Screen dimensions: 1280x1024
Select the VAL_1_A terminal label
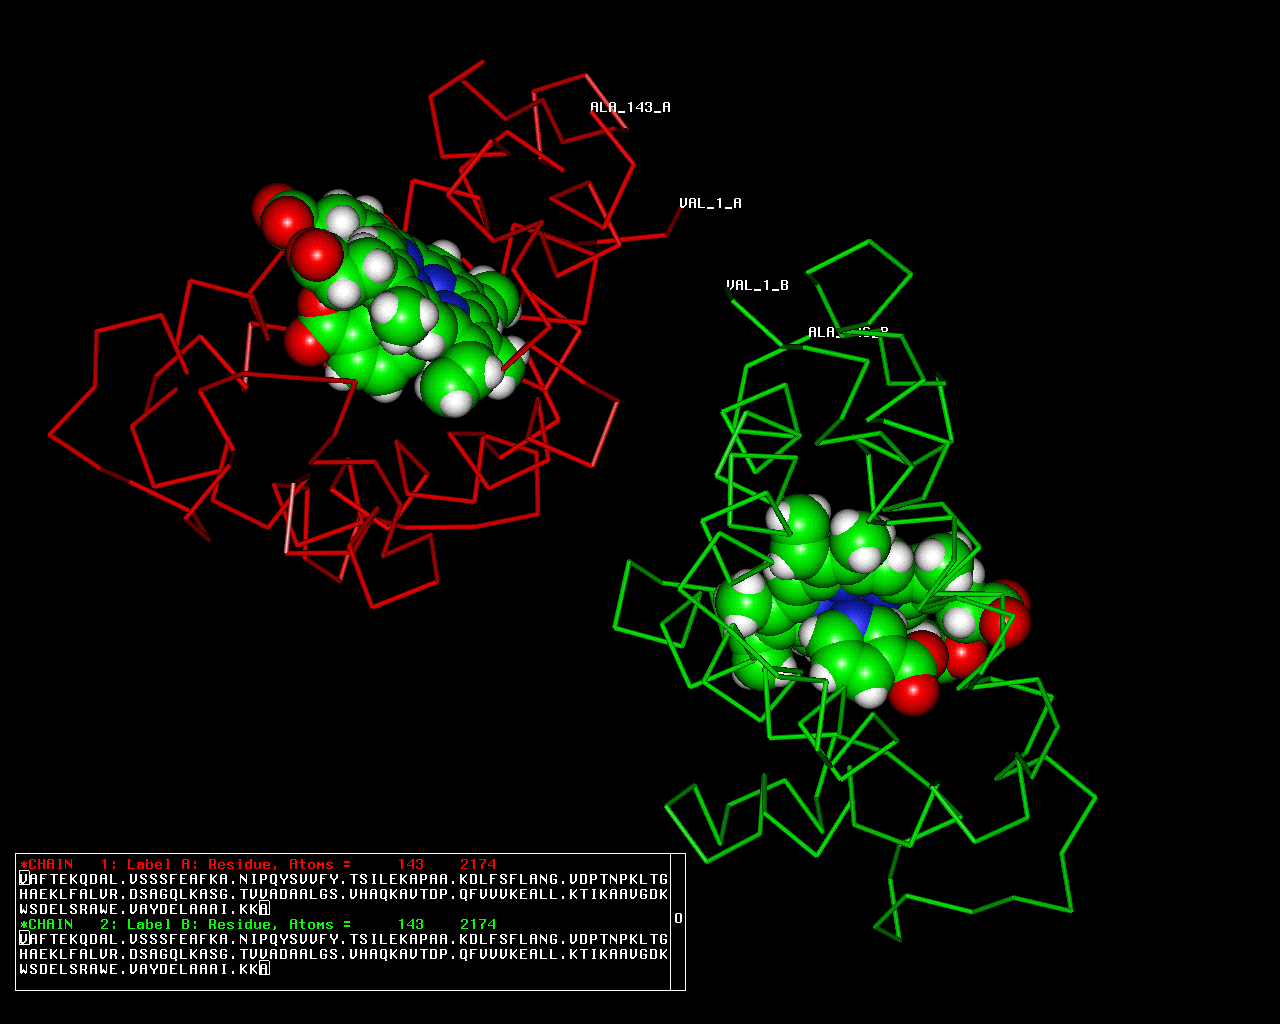(710, 203)
